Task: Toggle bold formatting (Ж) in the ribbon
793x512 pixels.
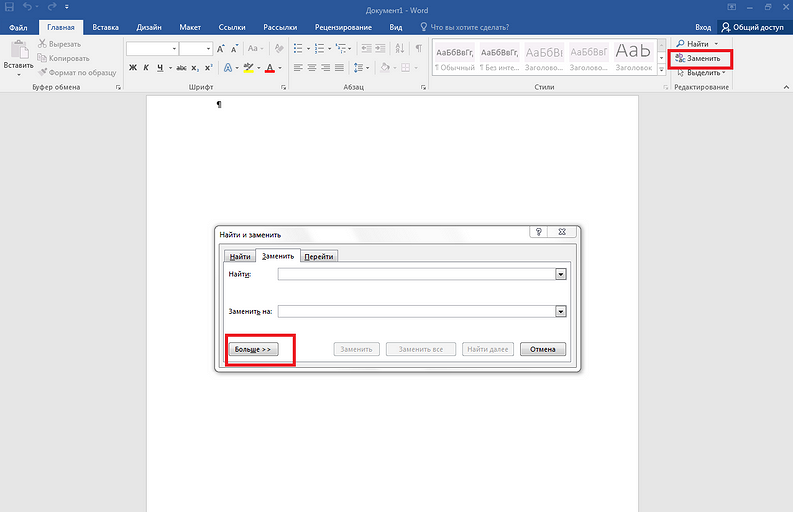Action: click(x=133, y=68)
